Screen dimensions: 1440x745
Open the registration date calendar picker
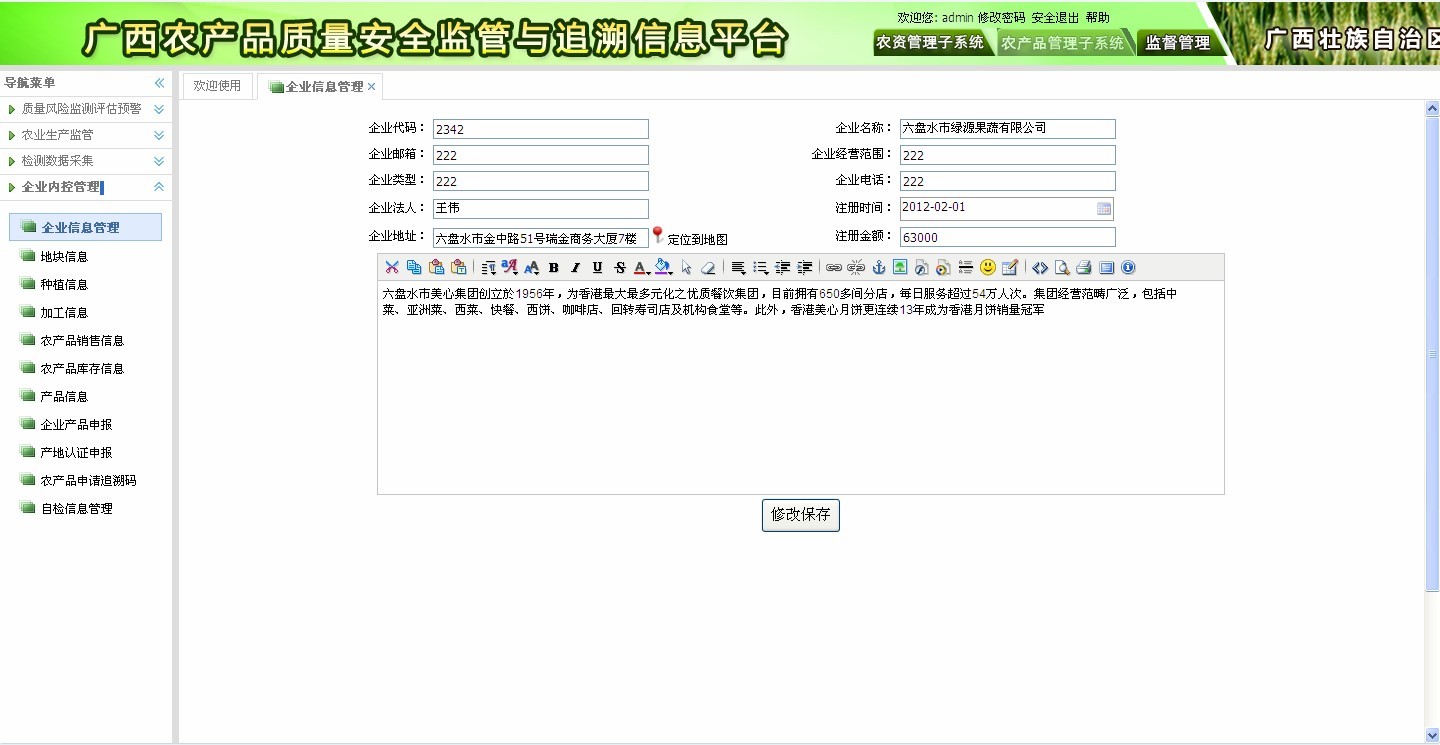[x=1104, y=208]
